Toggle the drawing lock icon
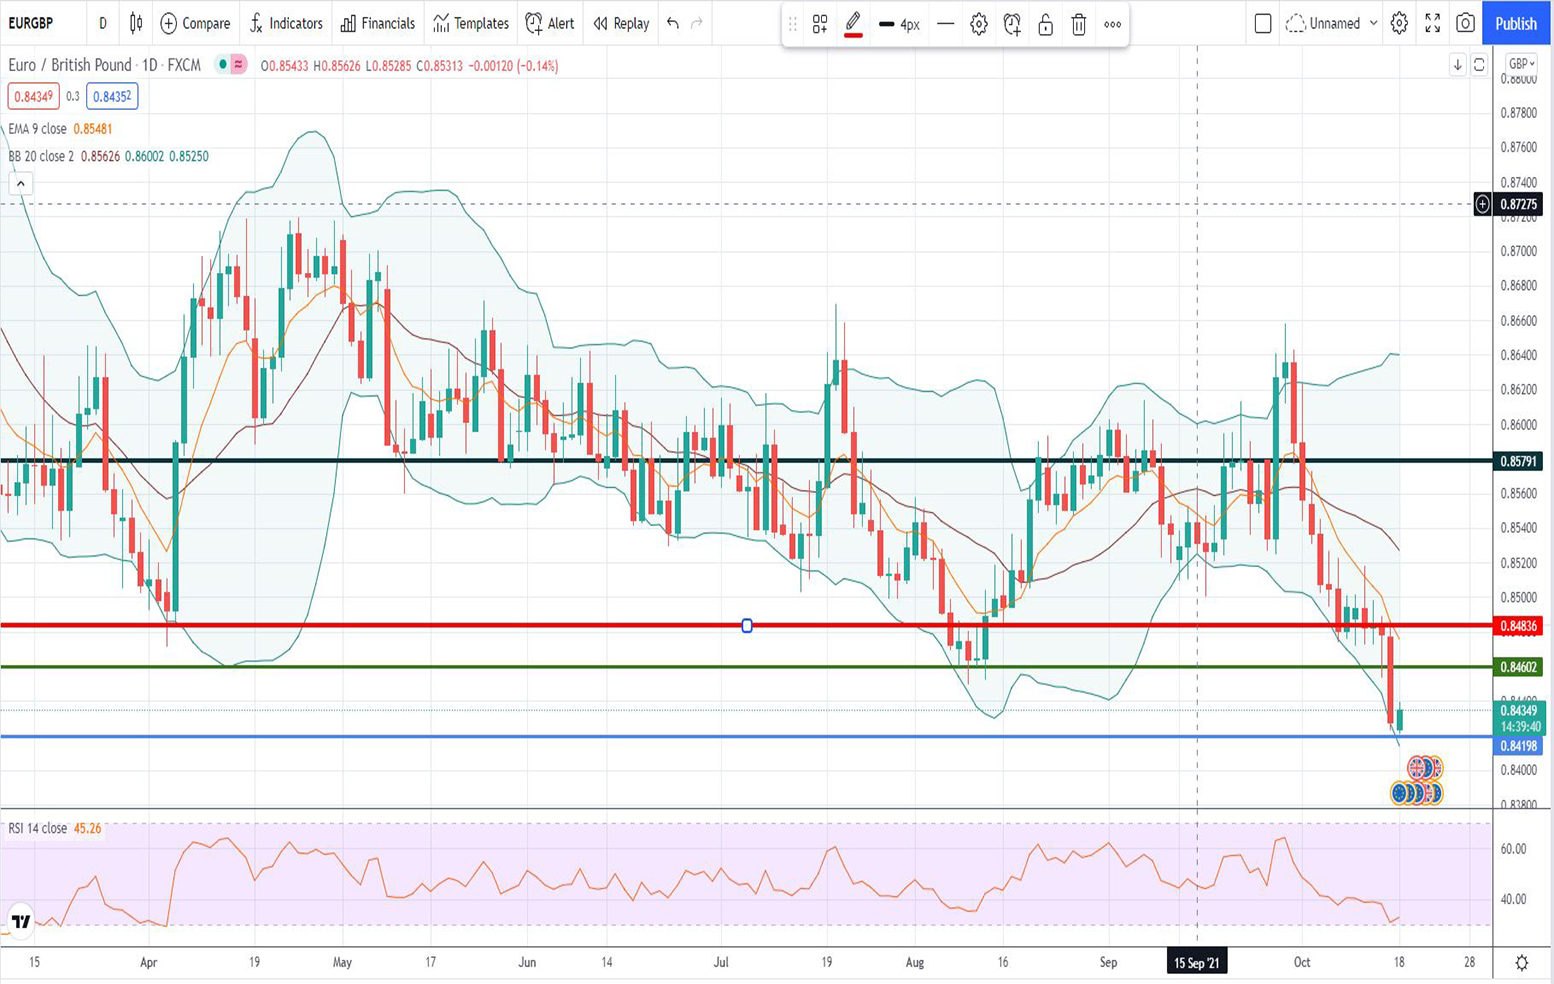The image size is (1554, 984). coord(1045,25)
